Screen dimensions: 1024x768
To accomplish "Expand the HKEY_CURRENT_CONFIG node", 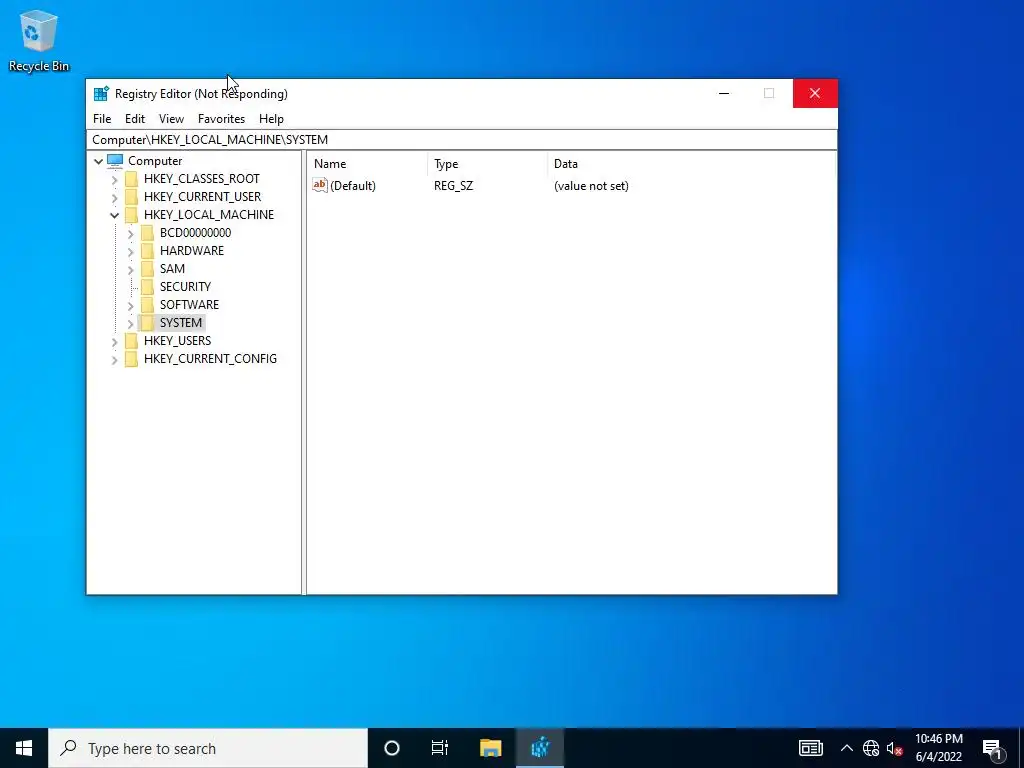I will (x=115, y=359).
